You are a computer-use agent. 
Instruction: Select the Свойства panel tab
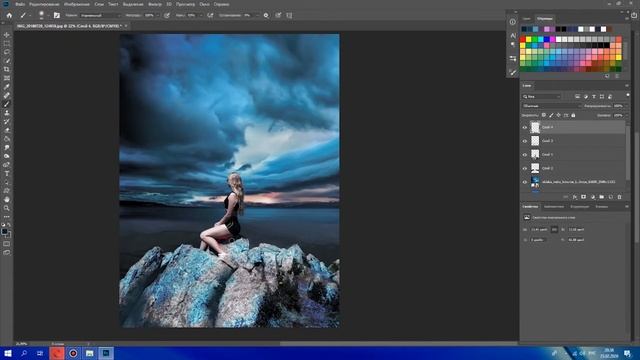click(530, 207)
